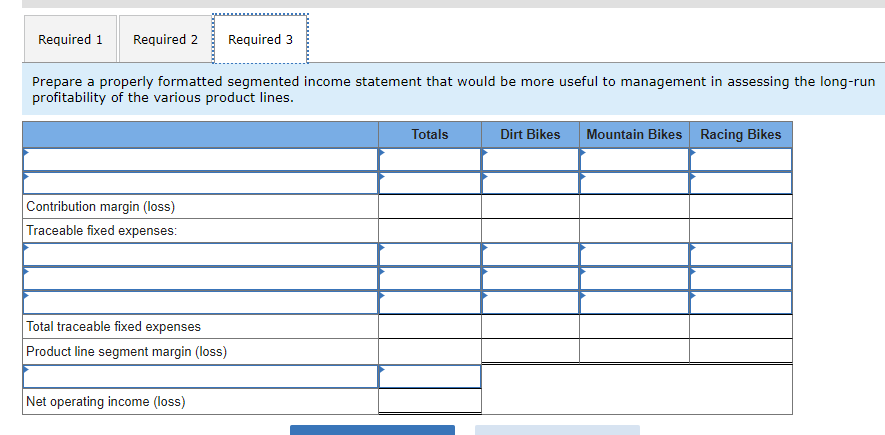Click Dirt Bikes cell in first row below headers
Viewport: 885px width, 435px height.
(531, 160)
